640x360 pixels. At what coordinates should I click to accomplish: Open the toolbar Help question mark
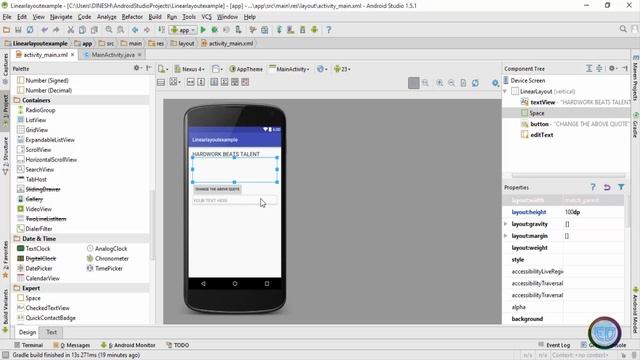pos(329,30)
